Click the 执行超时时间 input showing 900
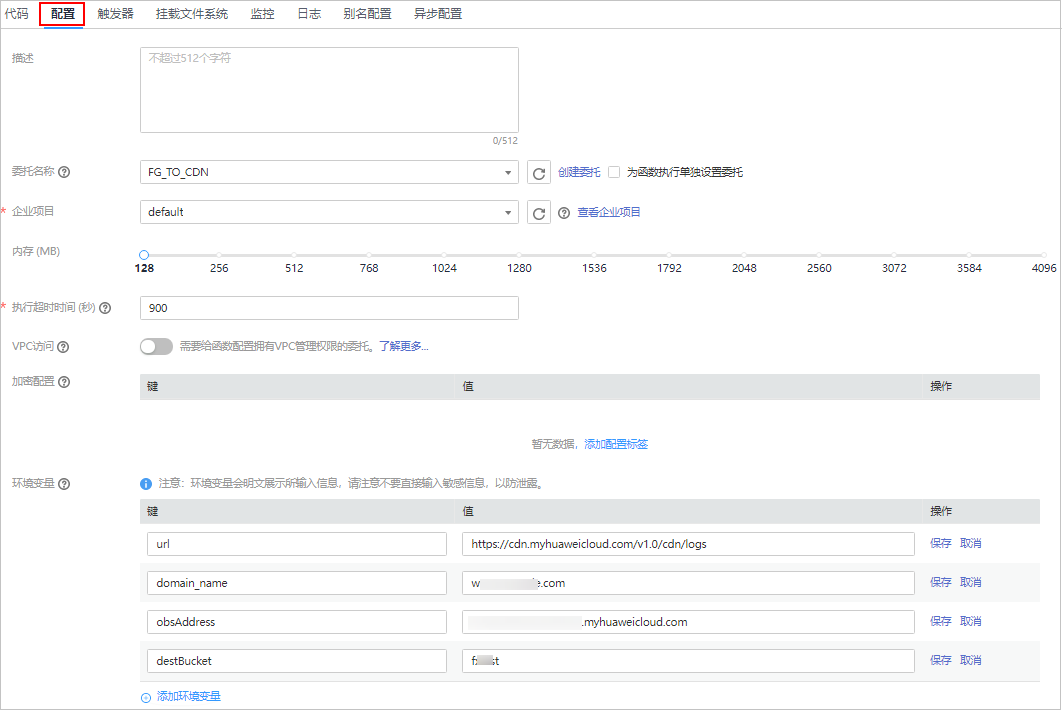The width and height of the screenshot is (1062, 711). click(x=329, y=308)
